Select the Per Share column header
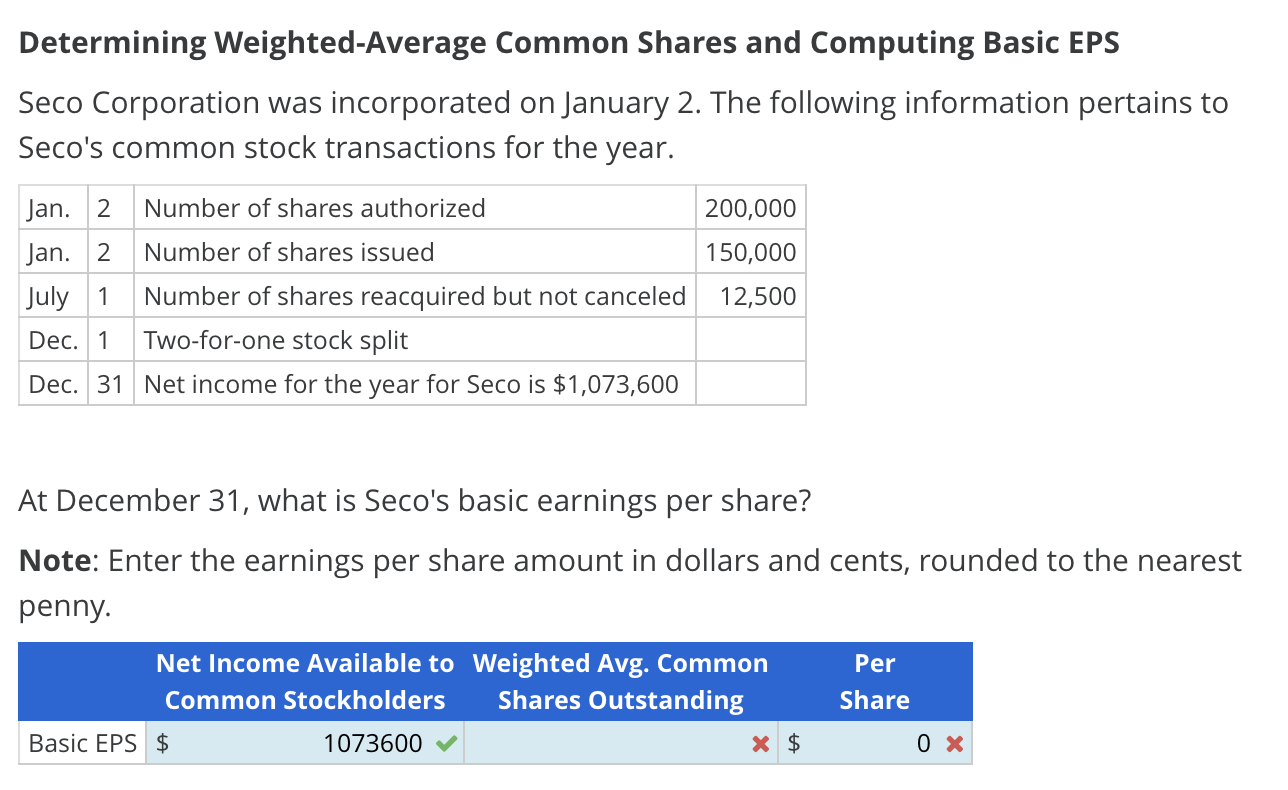The height and width of the screenshot is (790, 1288). coord(874,681)
